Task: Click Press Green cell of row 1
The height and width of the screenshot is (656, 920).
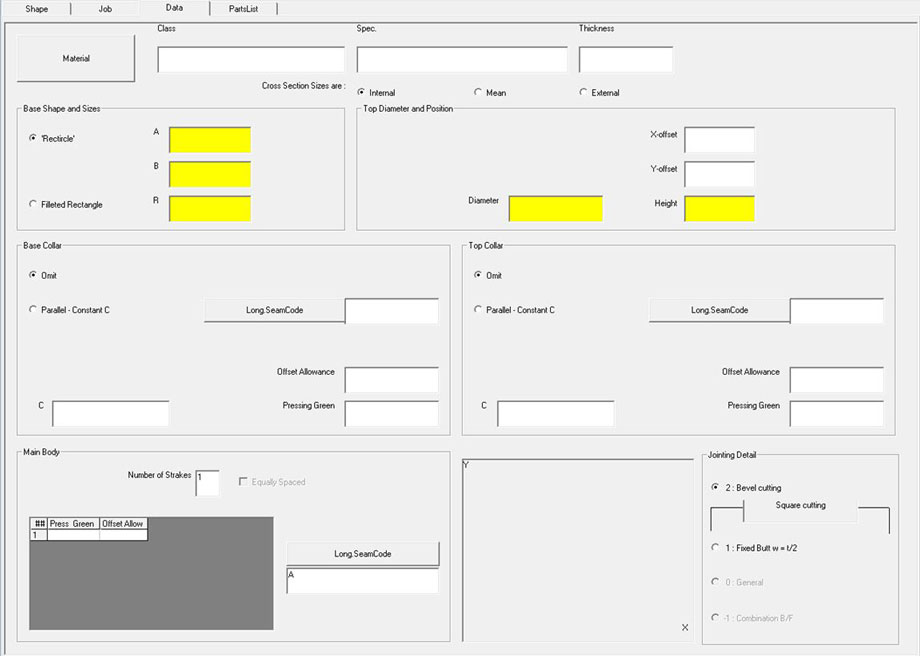Action: pos(73,535)
